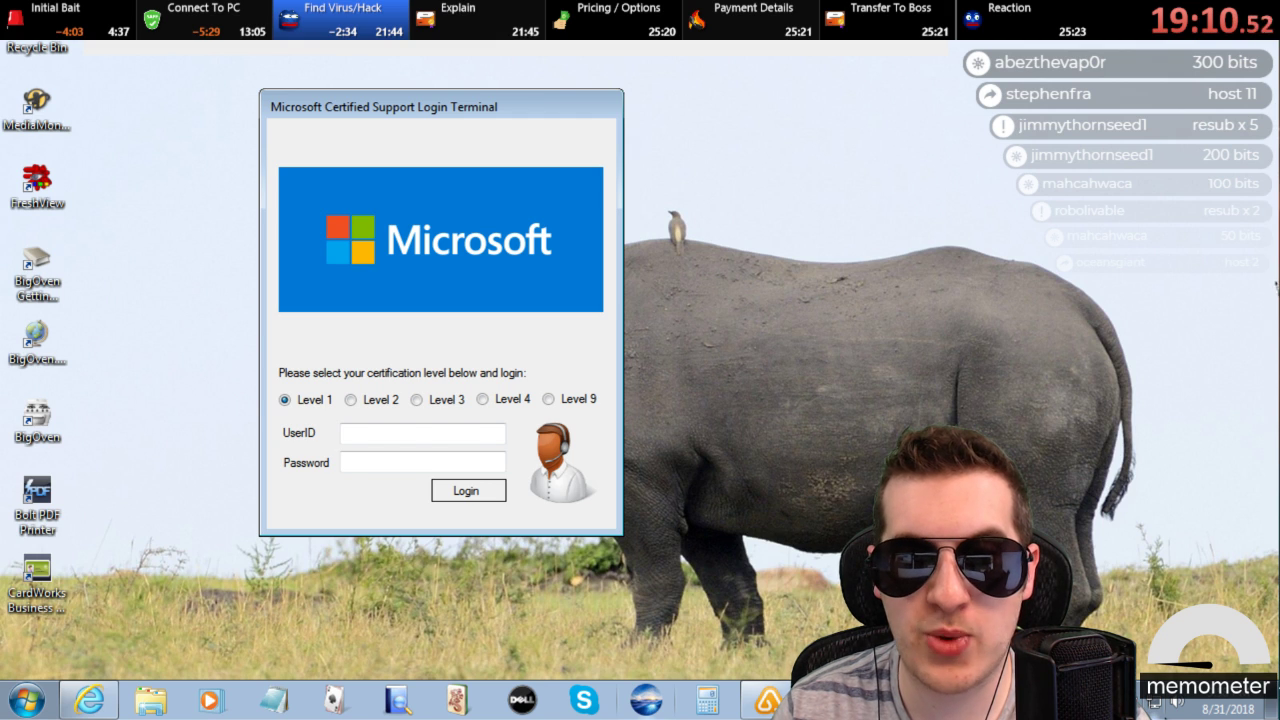
Task: Click the 8/31/2018 date in the tray
Action: pyautogui.click(x=1228, y=709)
